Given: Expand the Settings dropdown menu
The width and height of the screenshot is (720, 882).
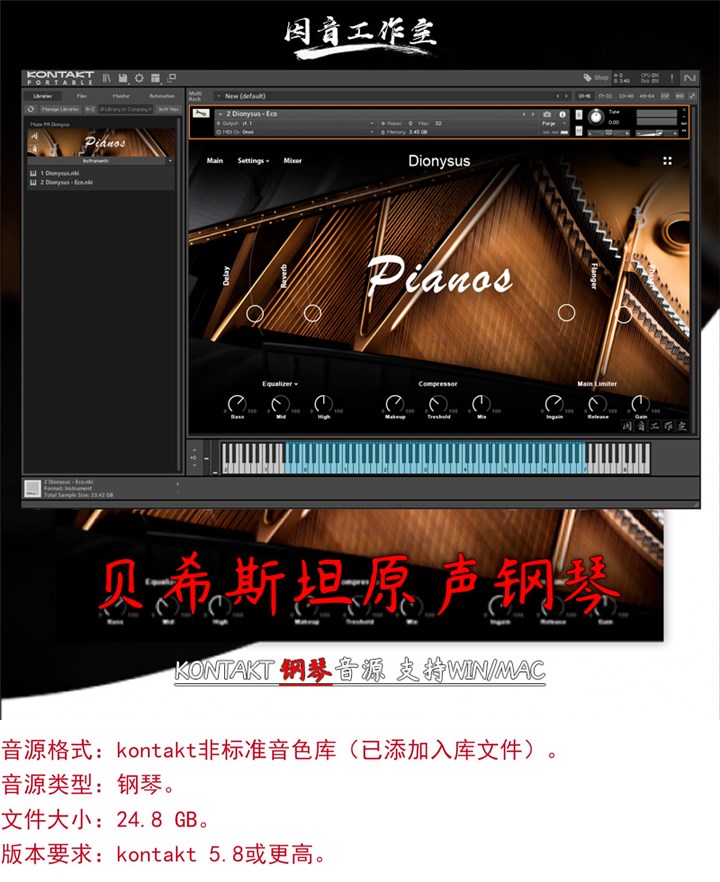Looking at the screenshot, I should coord(253,161).
